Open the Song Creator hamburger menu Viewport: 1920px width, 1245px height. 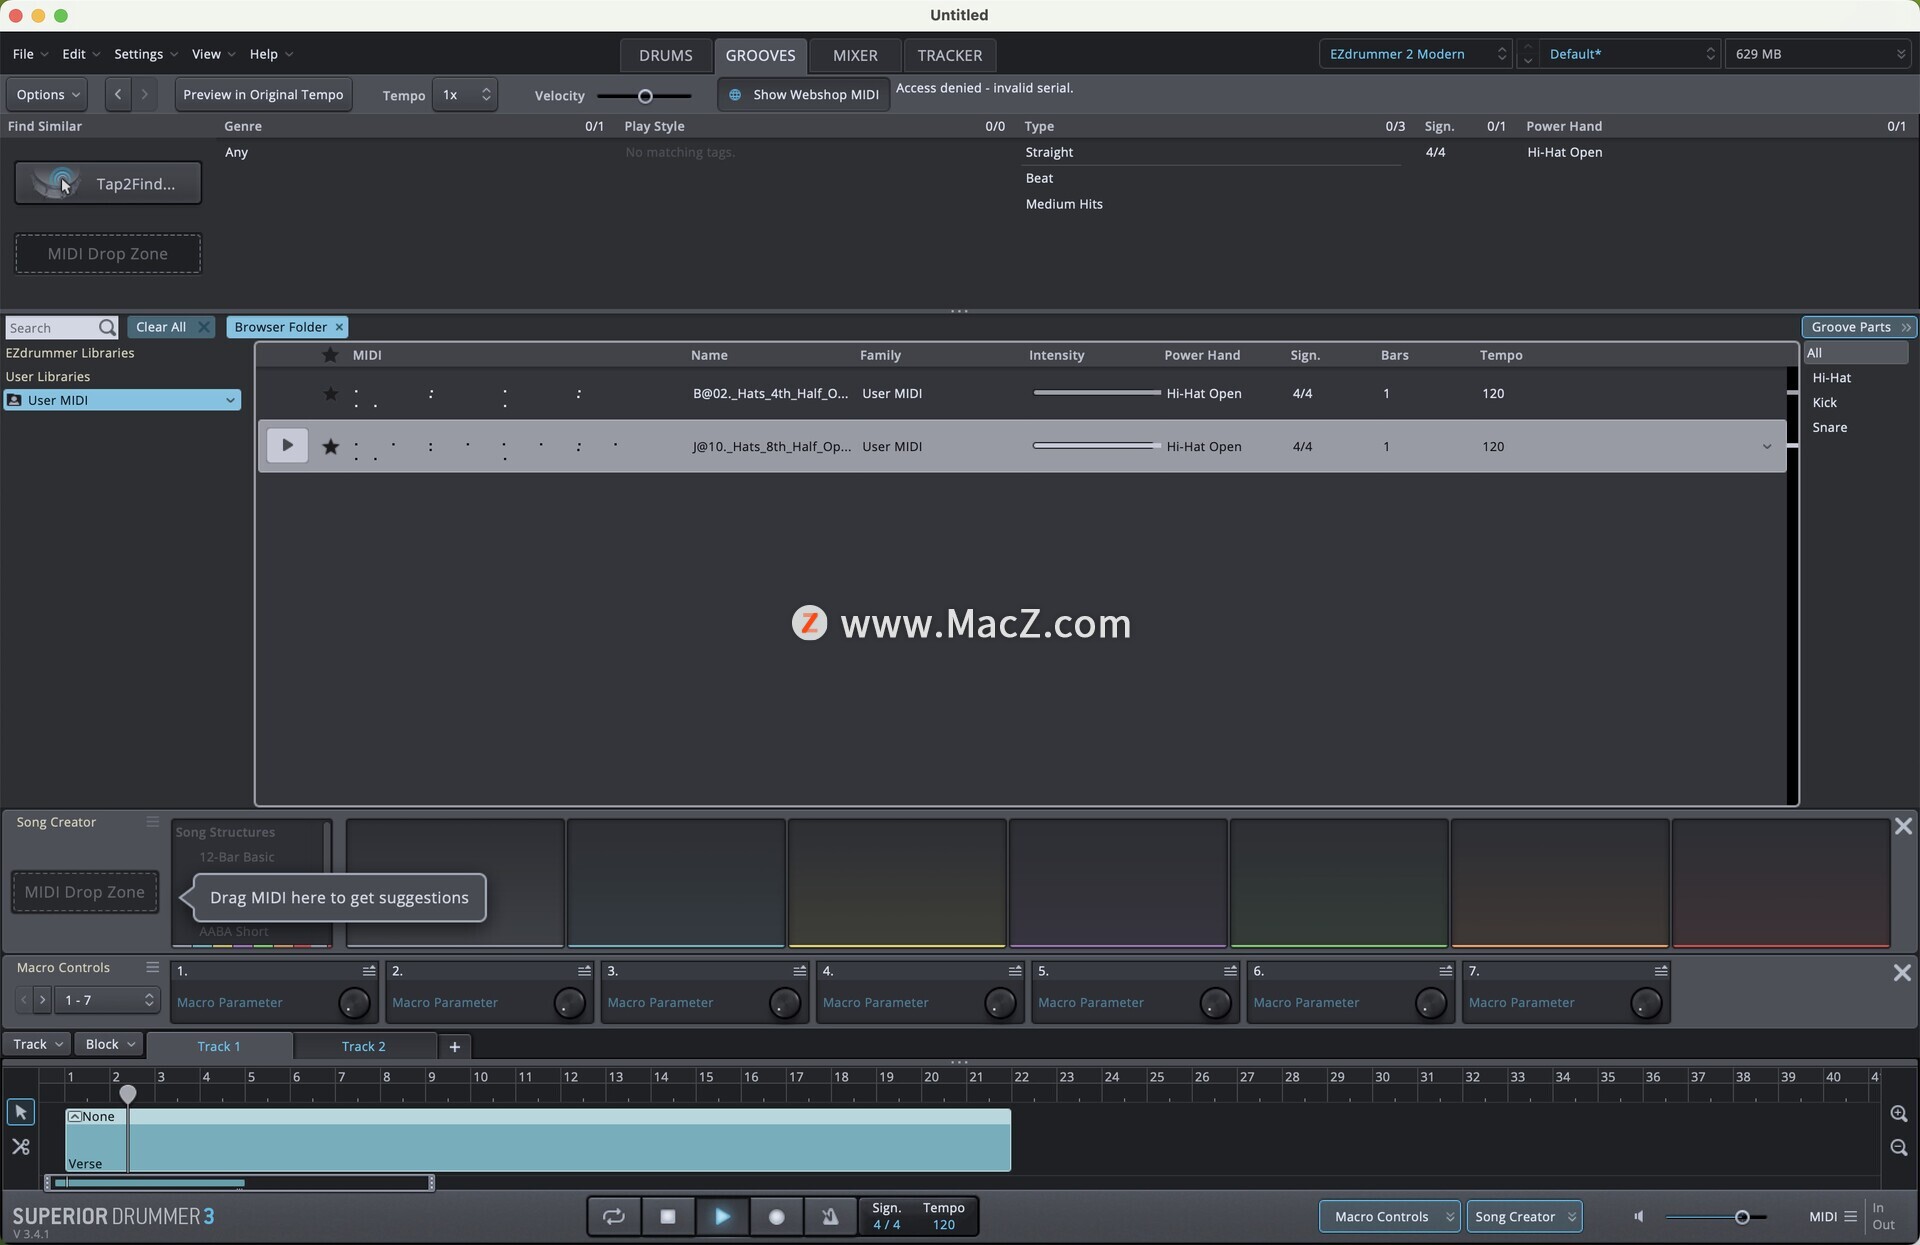tap(152, 822)
